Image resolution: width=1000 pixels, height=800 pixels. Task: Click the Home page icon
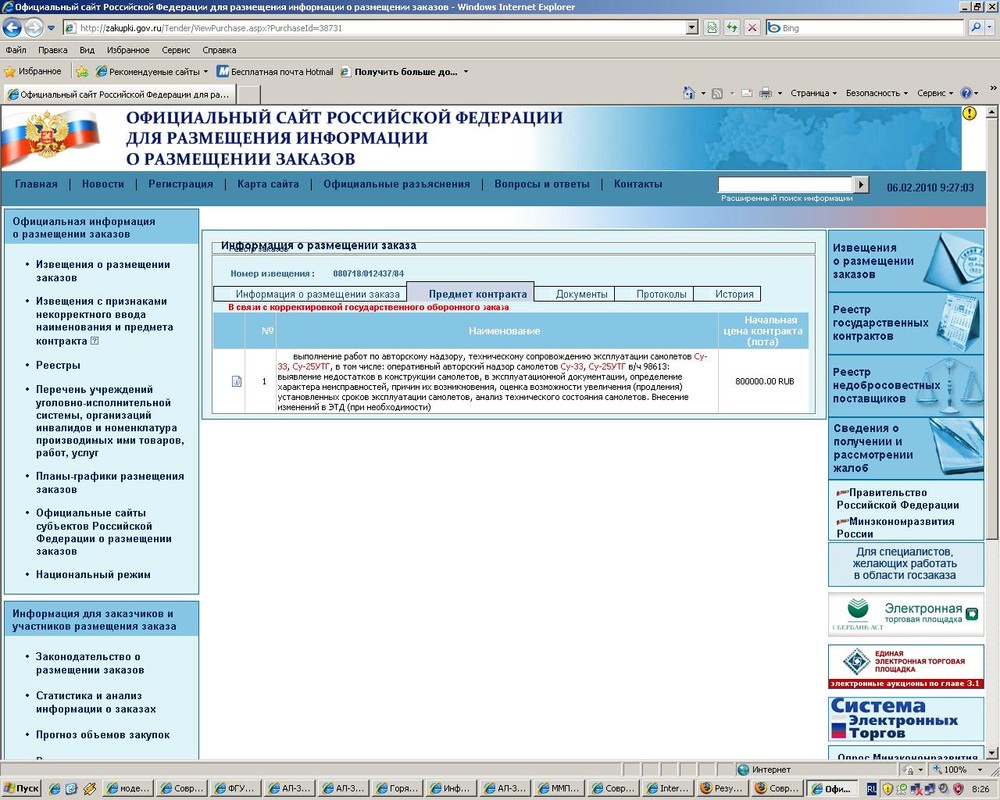click(689, 93)
